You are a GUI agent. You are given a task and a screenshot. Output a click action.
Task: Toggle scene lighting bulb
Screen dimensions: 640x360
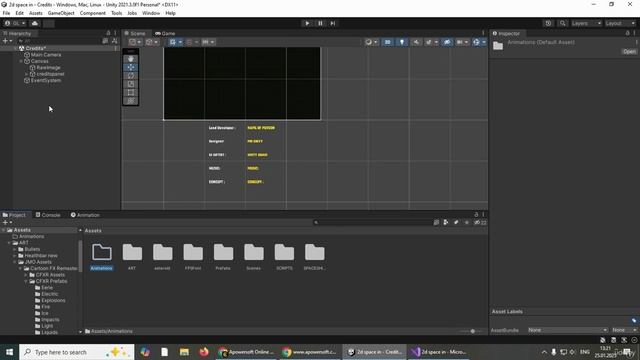402,42
